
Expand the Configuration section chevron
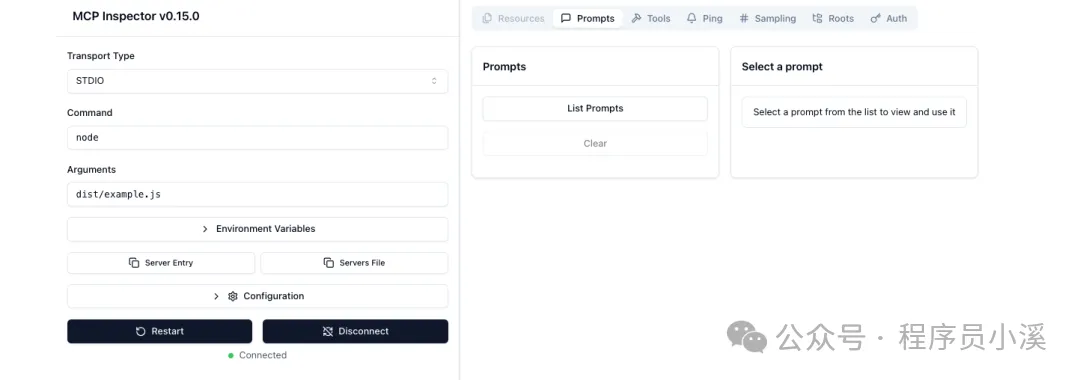pyautogui.click(x=216, y=296)
